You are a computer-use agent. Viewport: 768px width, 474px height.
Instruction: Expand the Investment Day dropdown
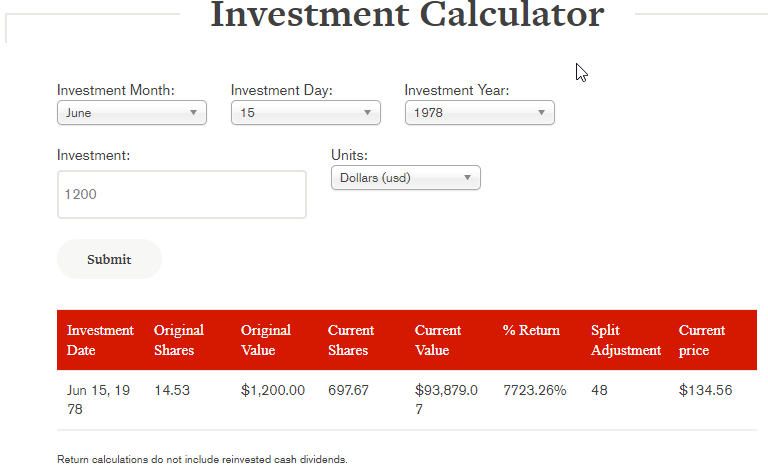(305, 113)
